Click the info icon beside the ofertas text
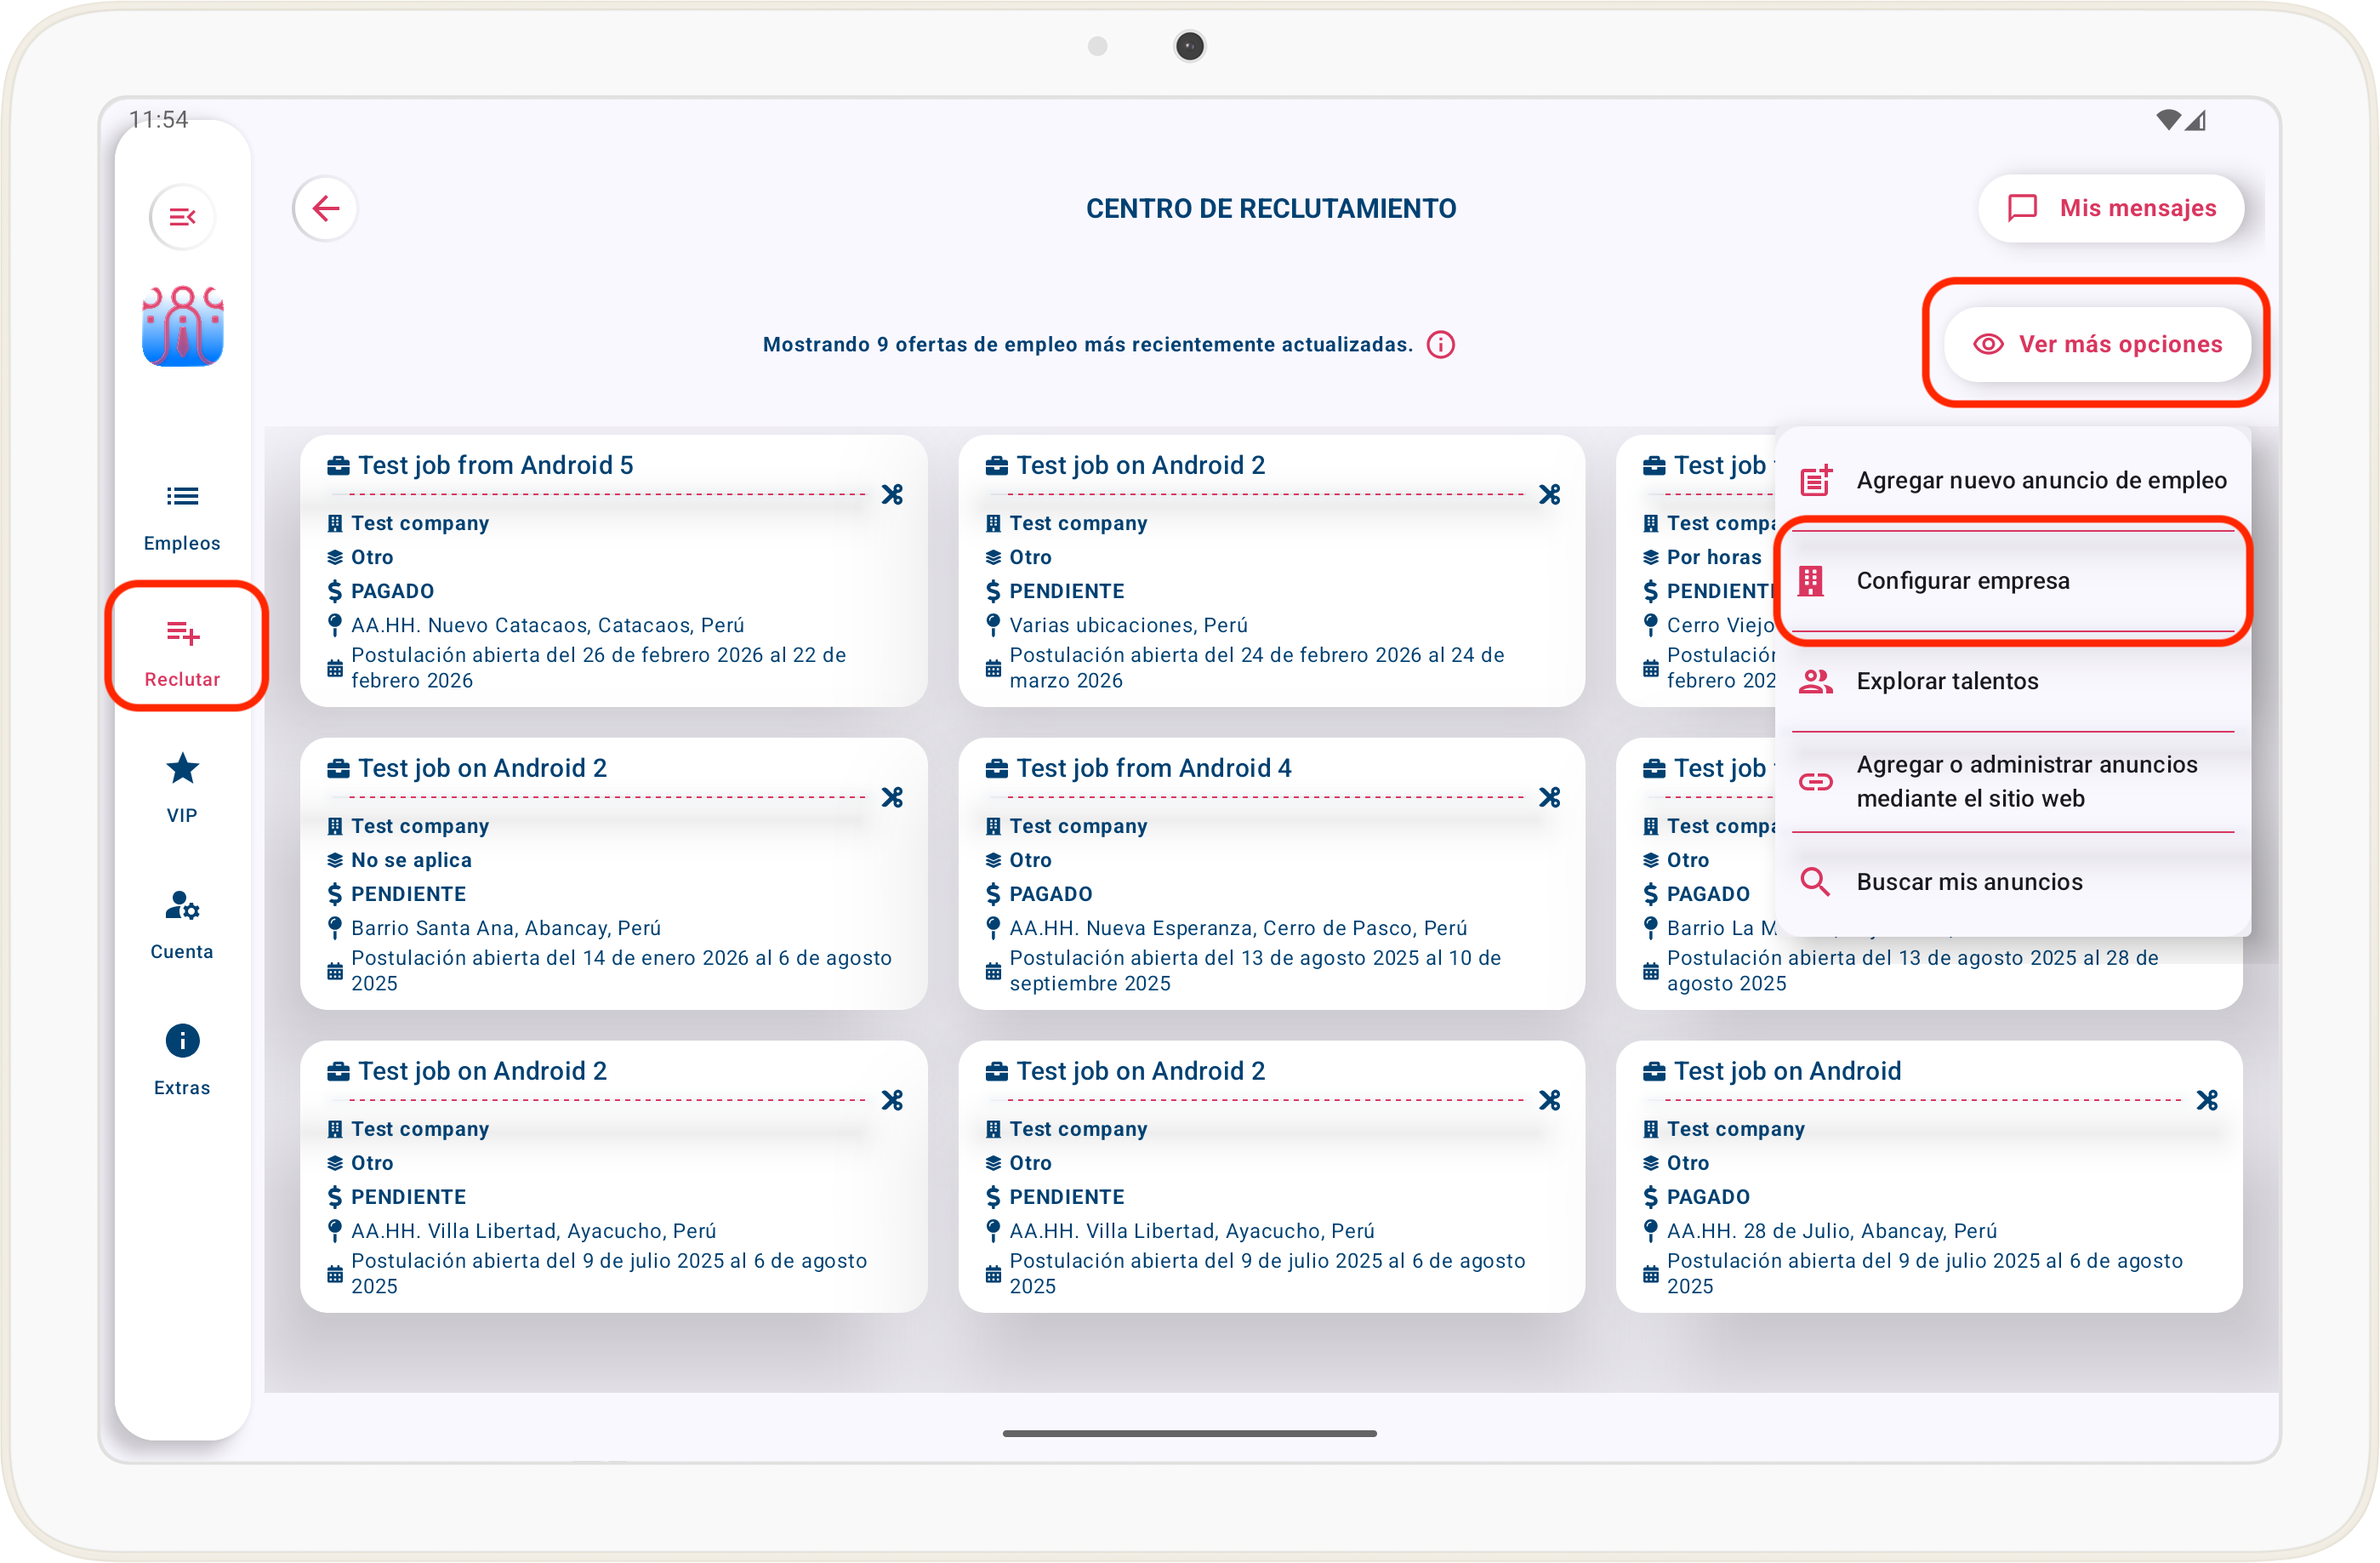This screenshot has height=1563, width=2380. coord(1440,345)
